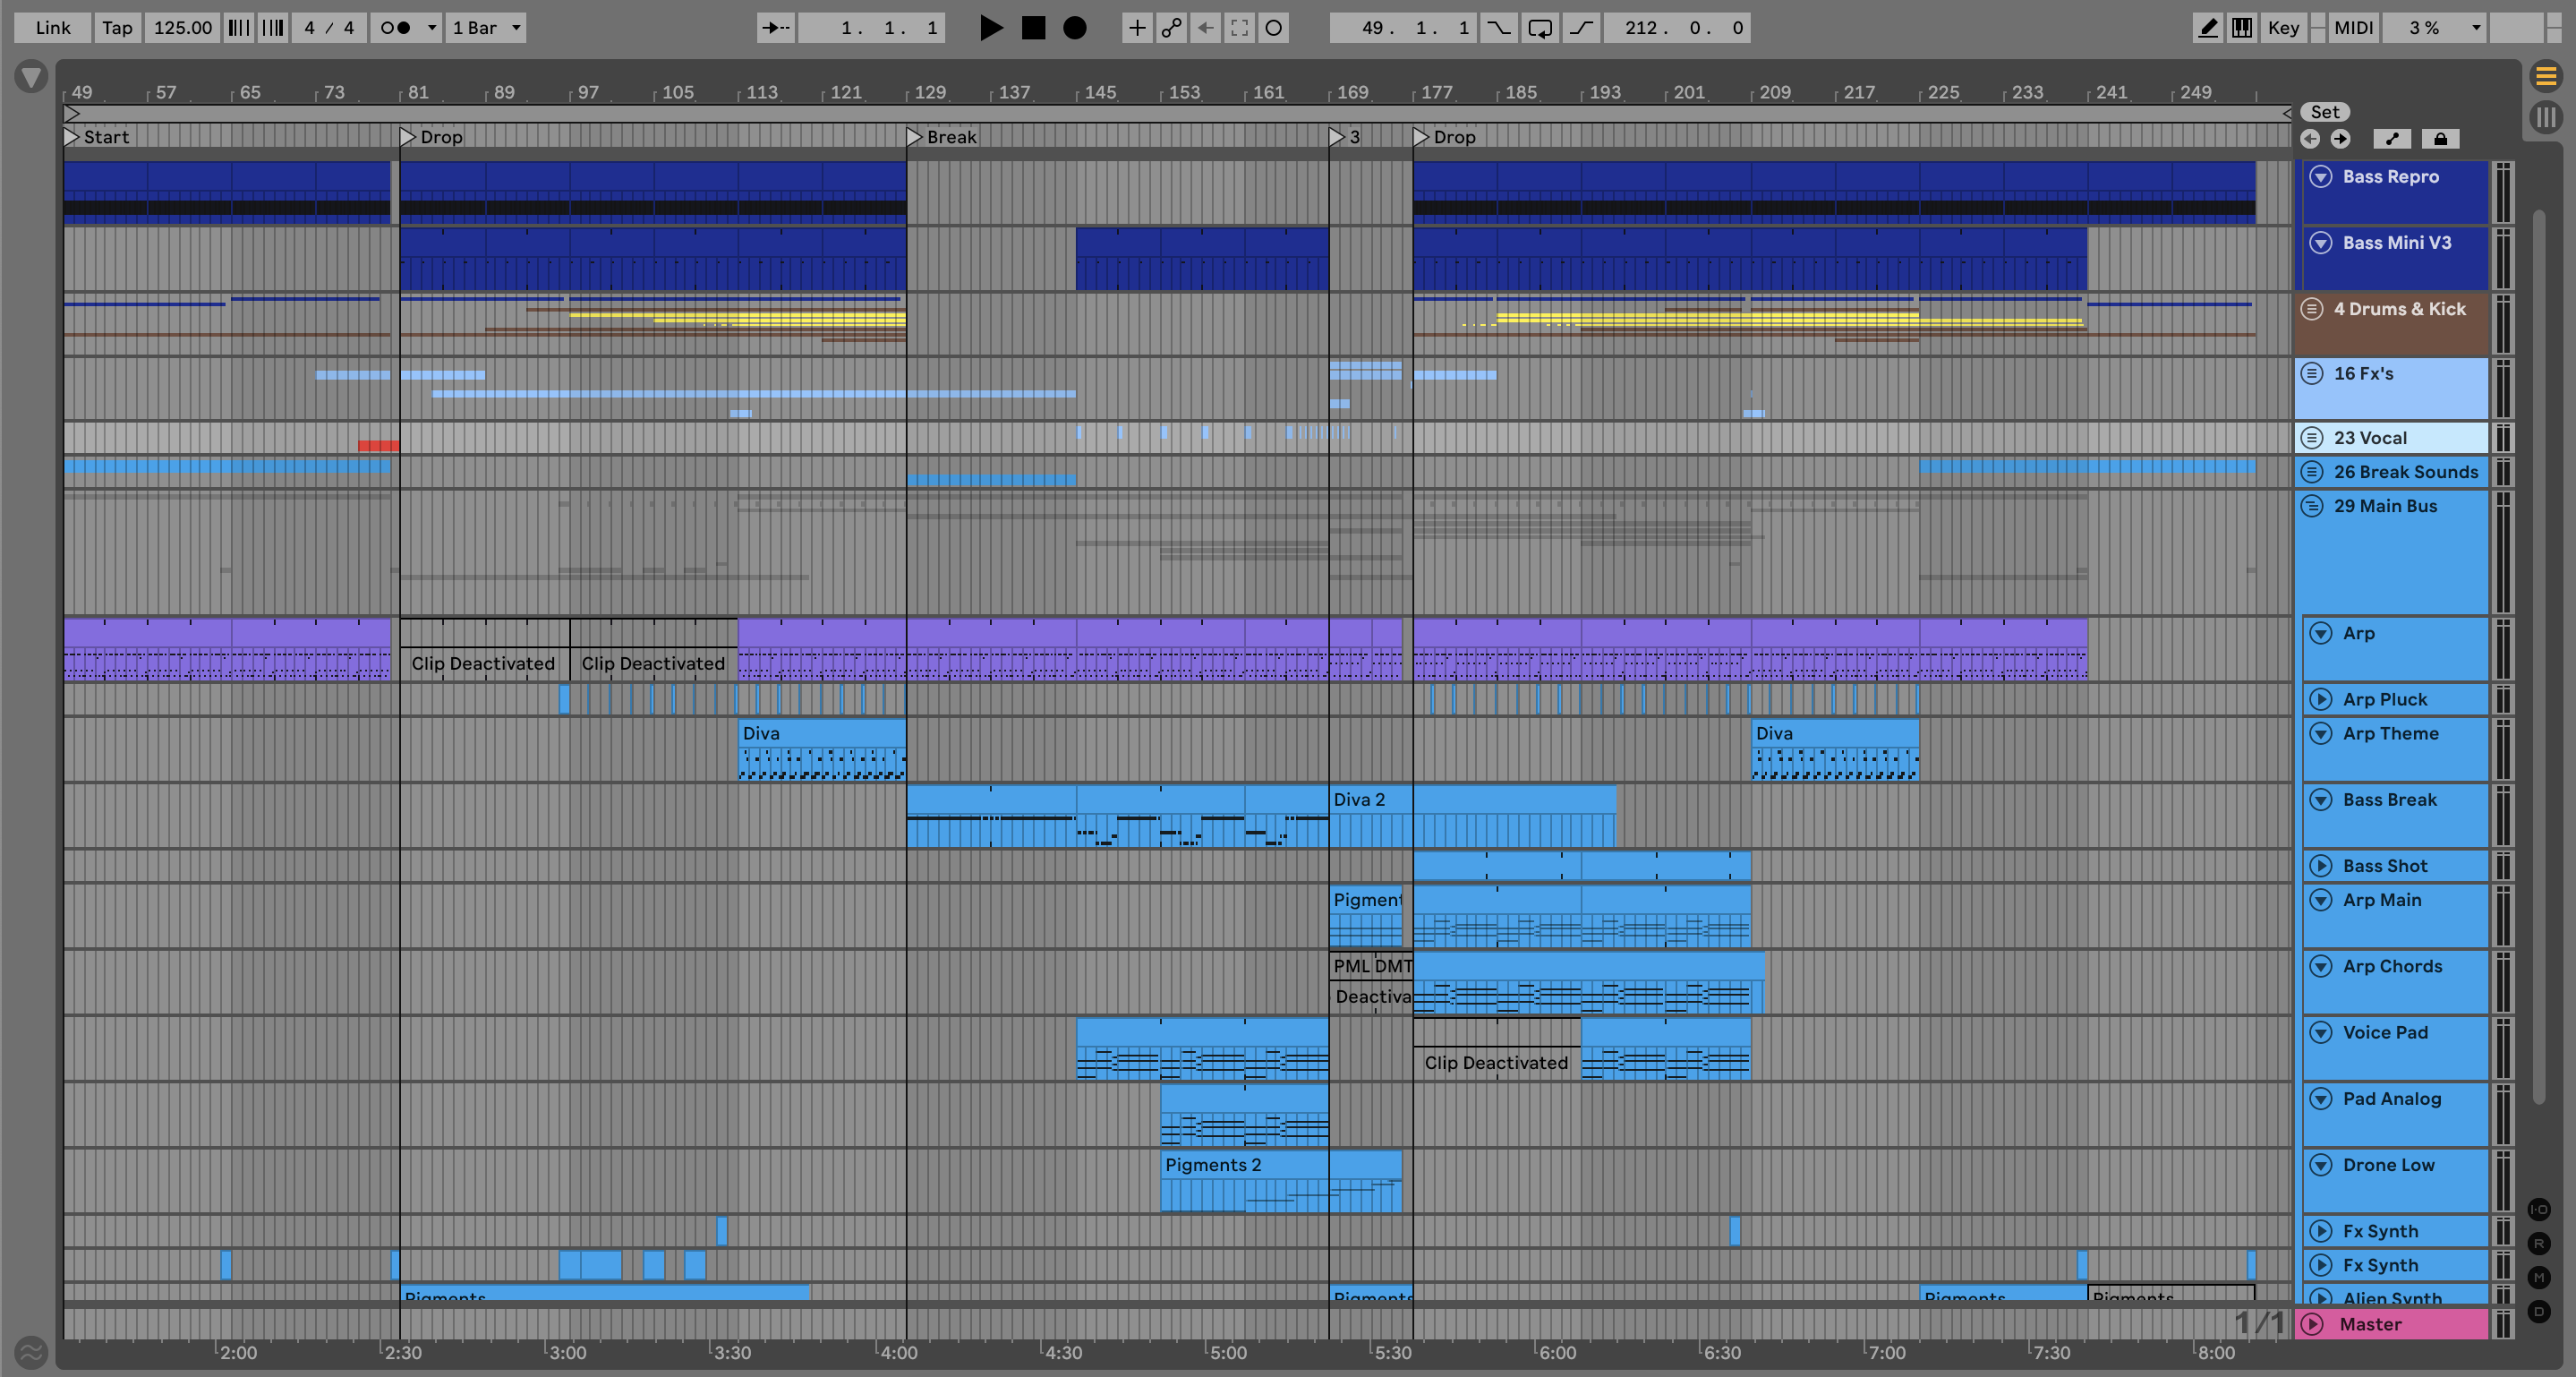The image size is (2576, 1377).
Task: Enable MIDI Arrangement Overdub plus button
Action: click(x=1137, y=28)
